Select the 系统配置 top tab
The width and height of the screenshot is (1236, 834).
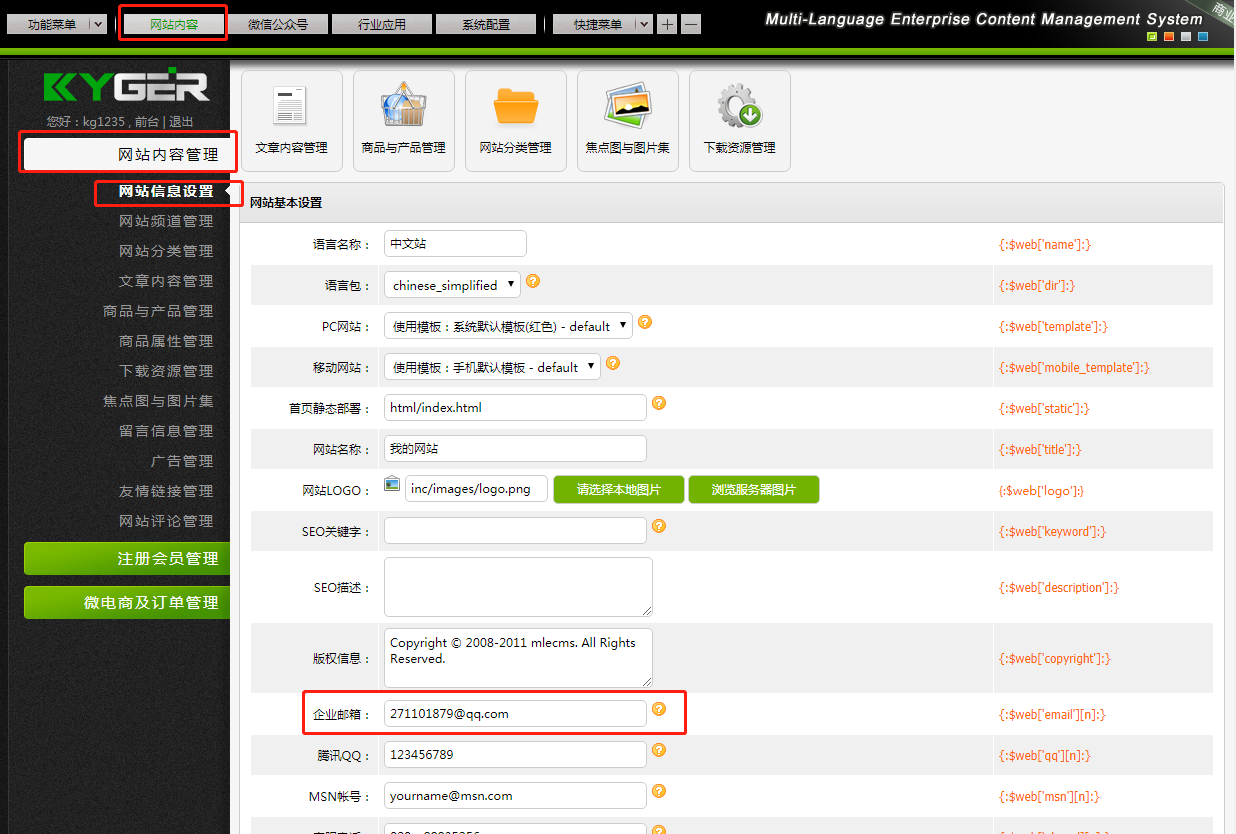coord(486,24)
